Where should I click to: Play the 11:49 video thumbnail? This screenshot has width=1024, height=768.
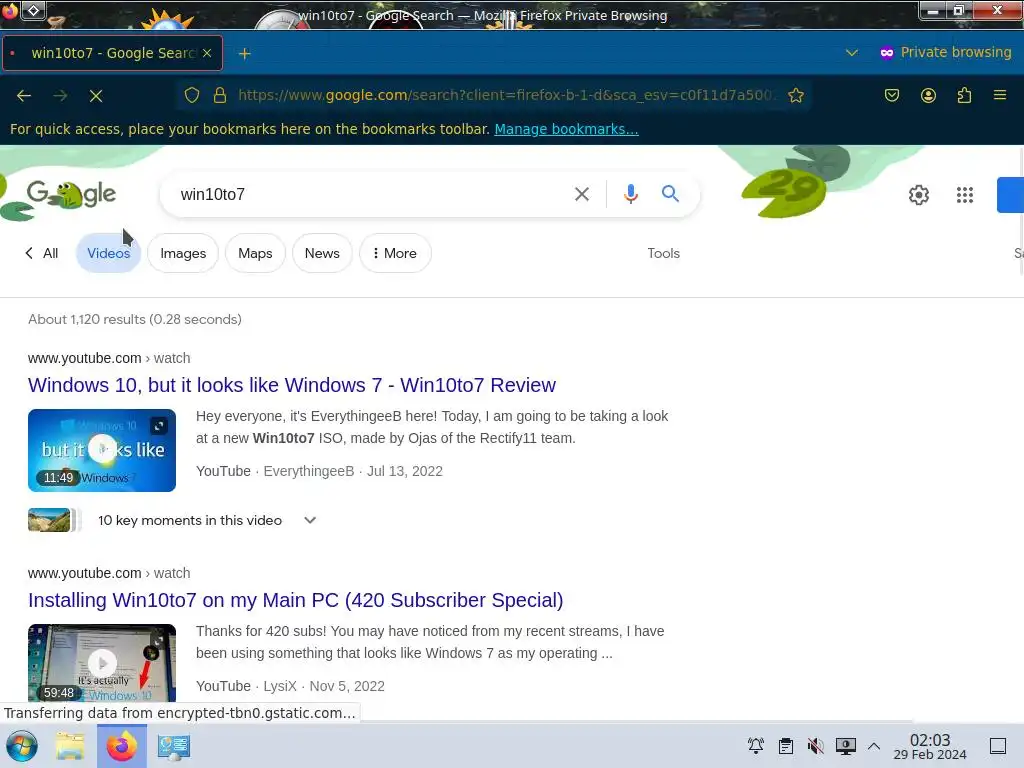click(102, 451)
